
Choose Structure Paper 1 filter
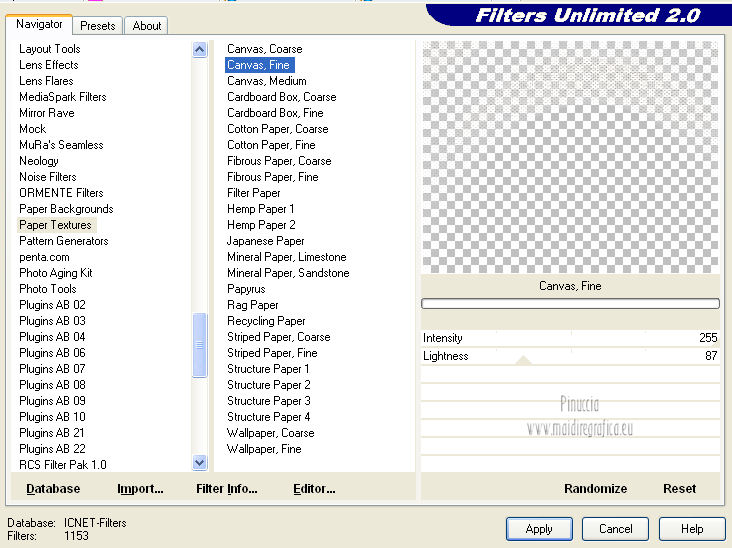[x=268, y=369]
